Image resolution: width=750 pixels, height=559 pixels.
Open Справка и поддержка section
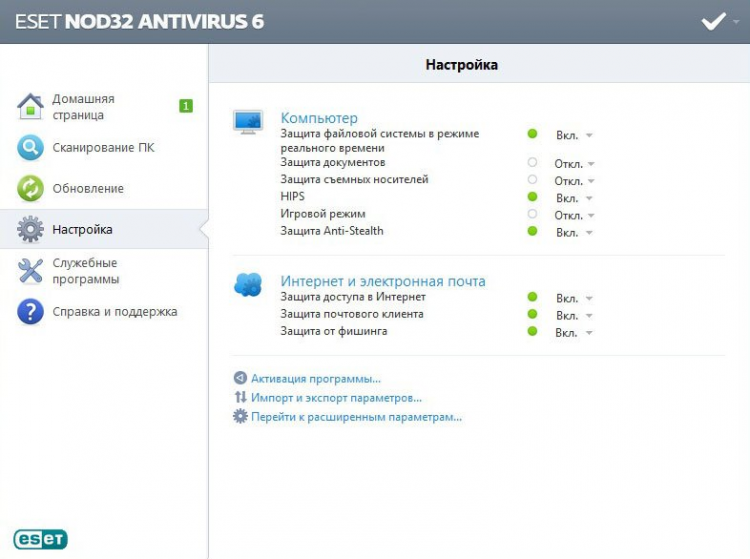(x=104, y=312)
